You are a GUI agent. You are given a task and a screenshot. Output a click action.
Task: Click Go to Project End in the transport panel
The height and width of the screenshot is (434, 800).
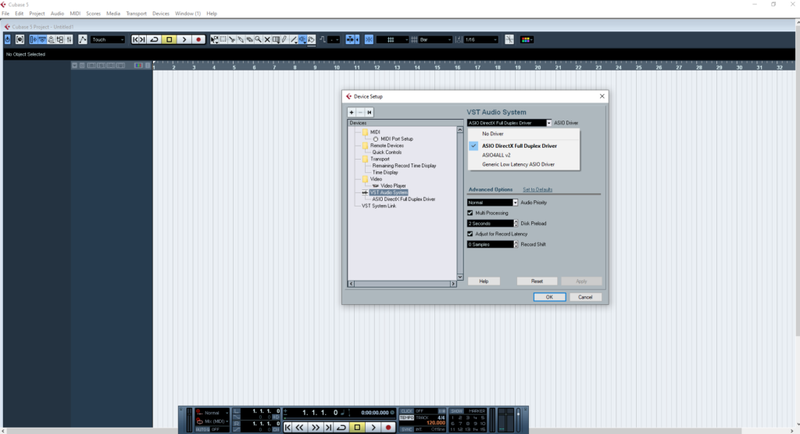(x=328, y=427)
